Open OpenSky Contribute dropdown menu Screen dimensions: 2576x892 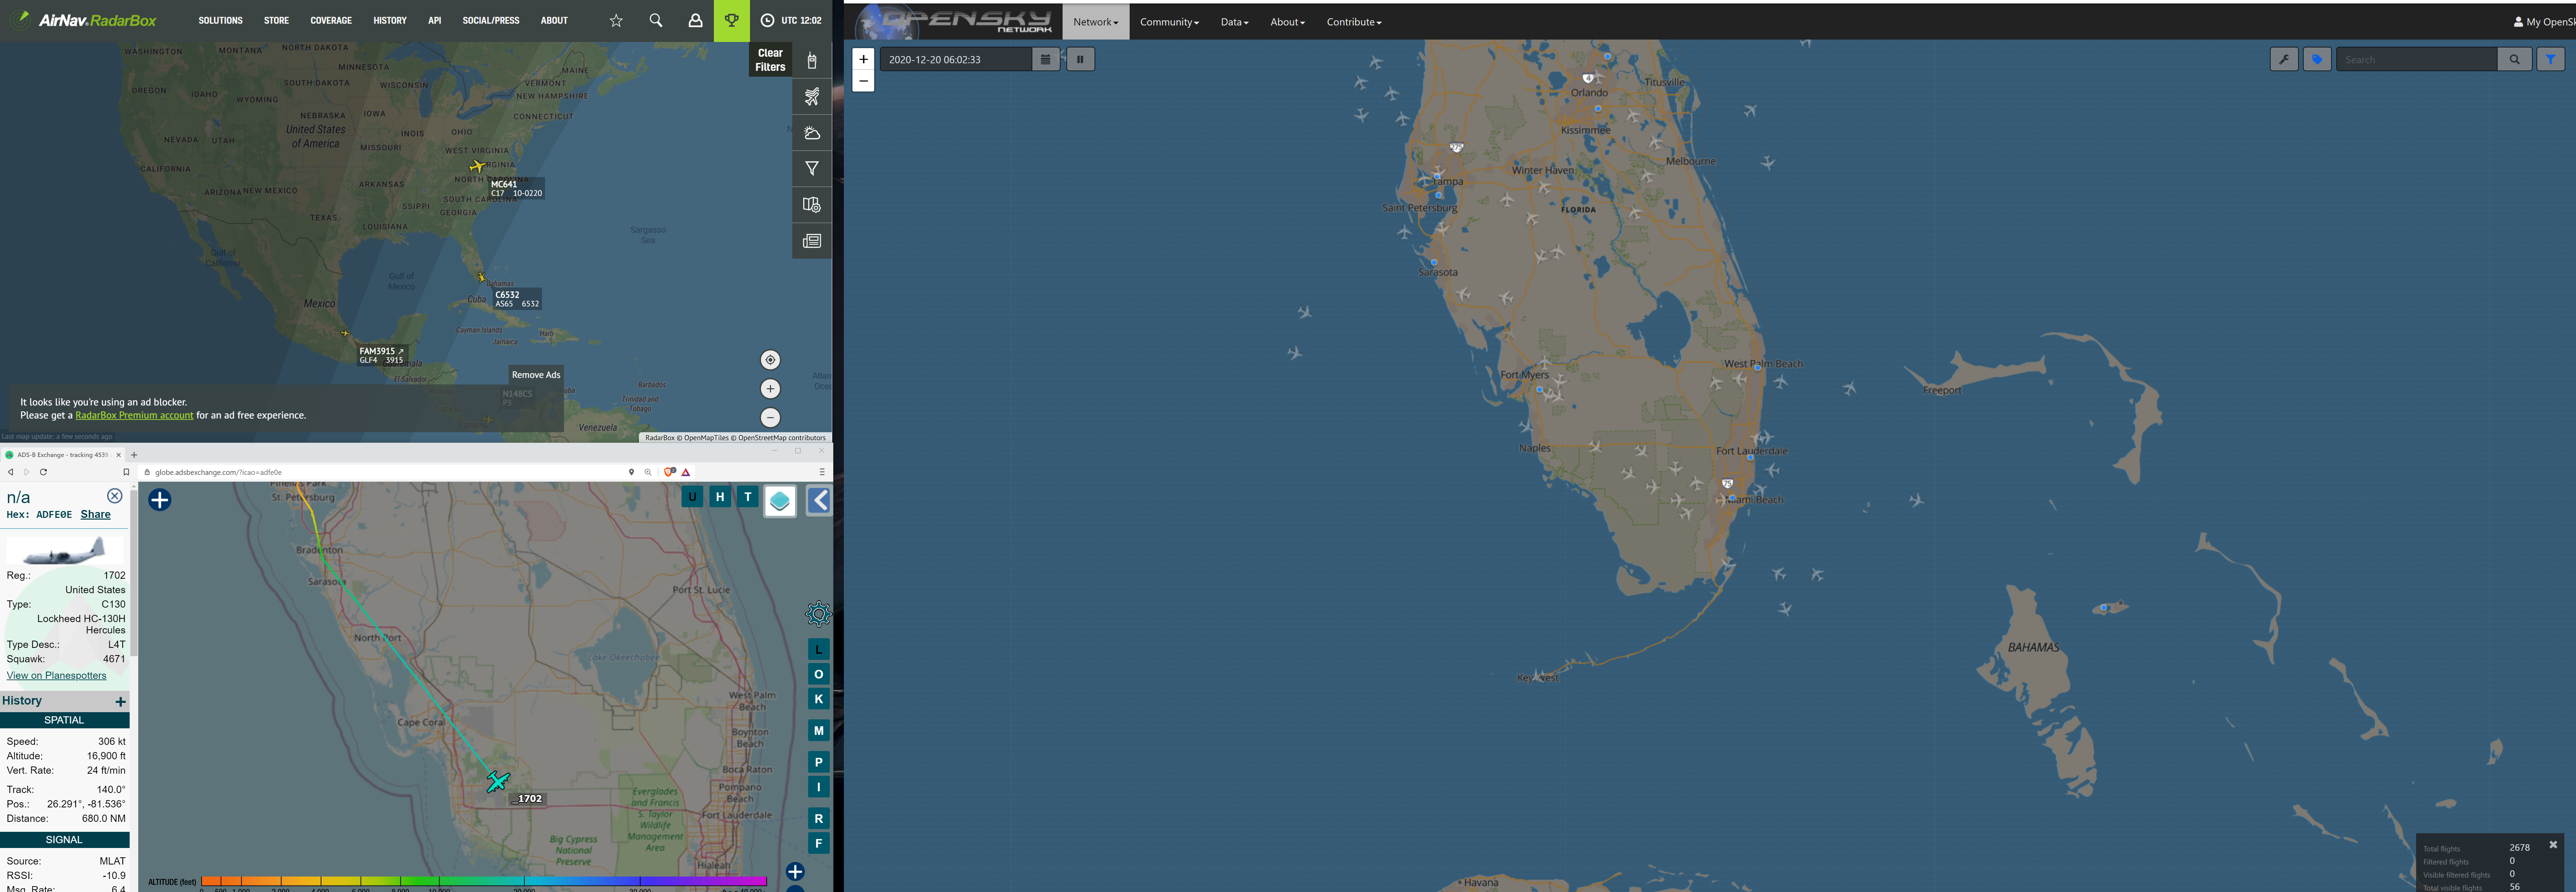(1354, 22)
